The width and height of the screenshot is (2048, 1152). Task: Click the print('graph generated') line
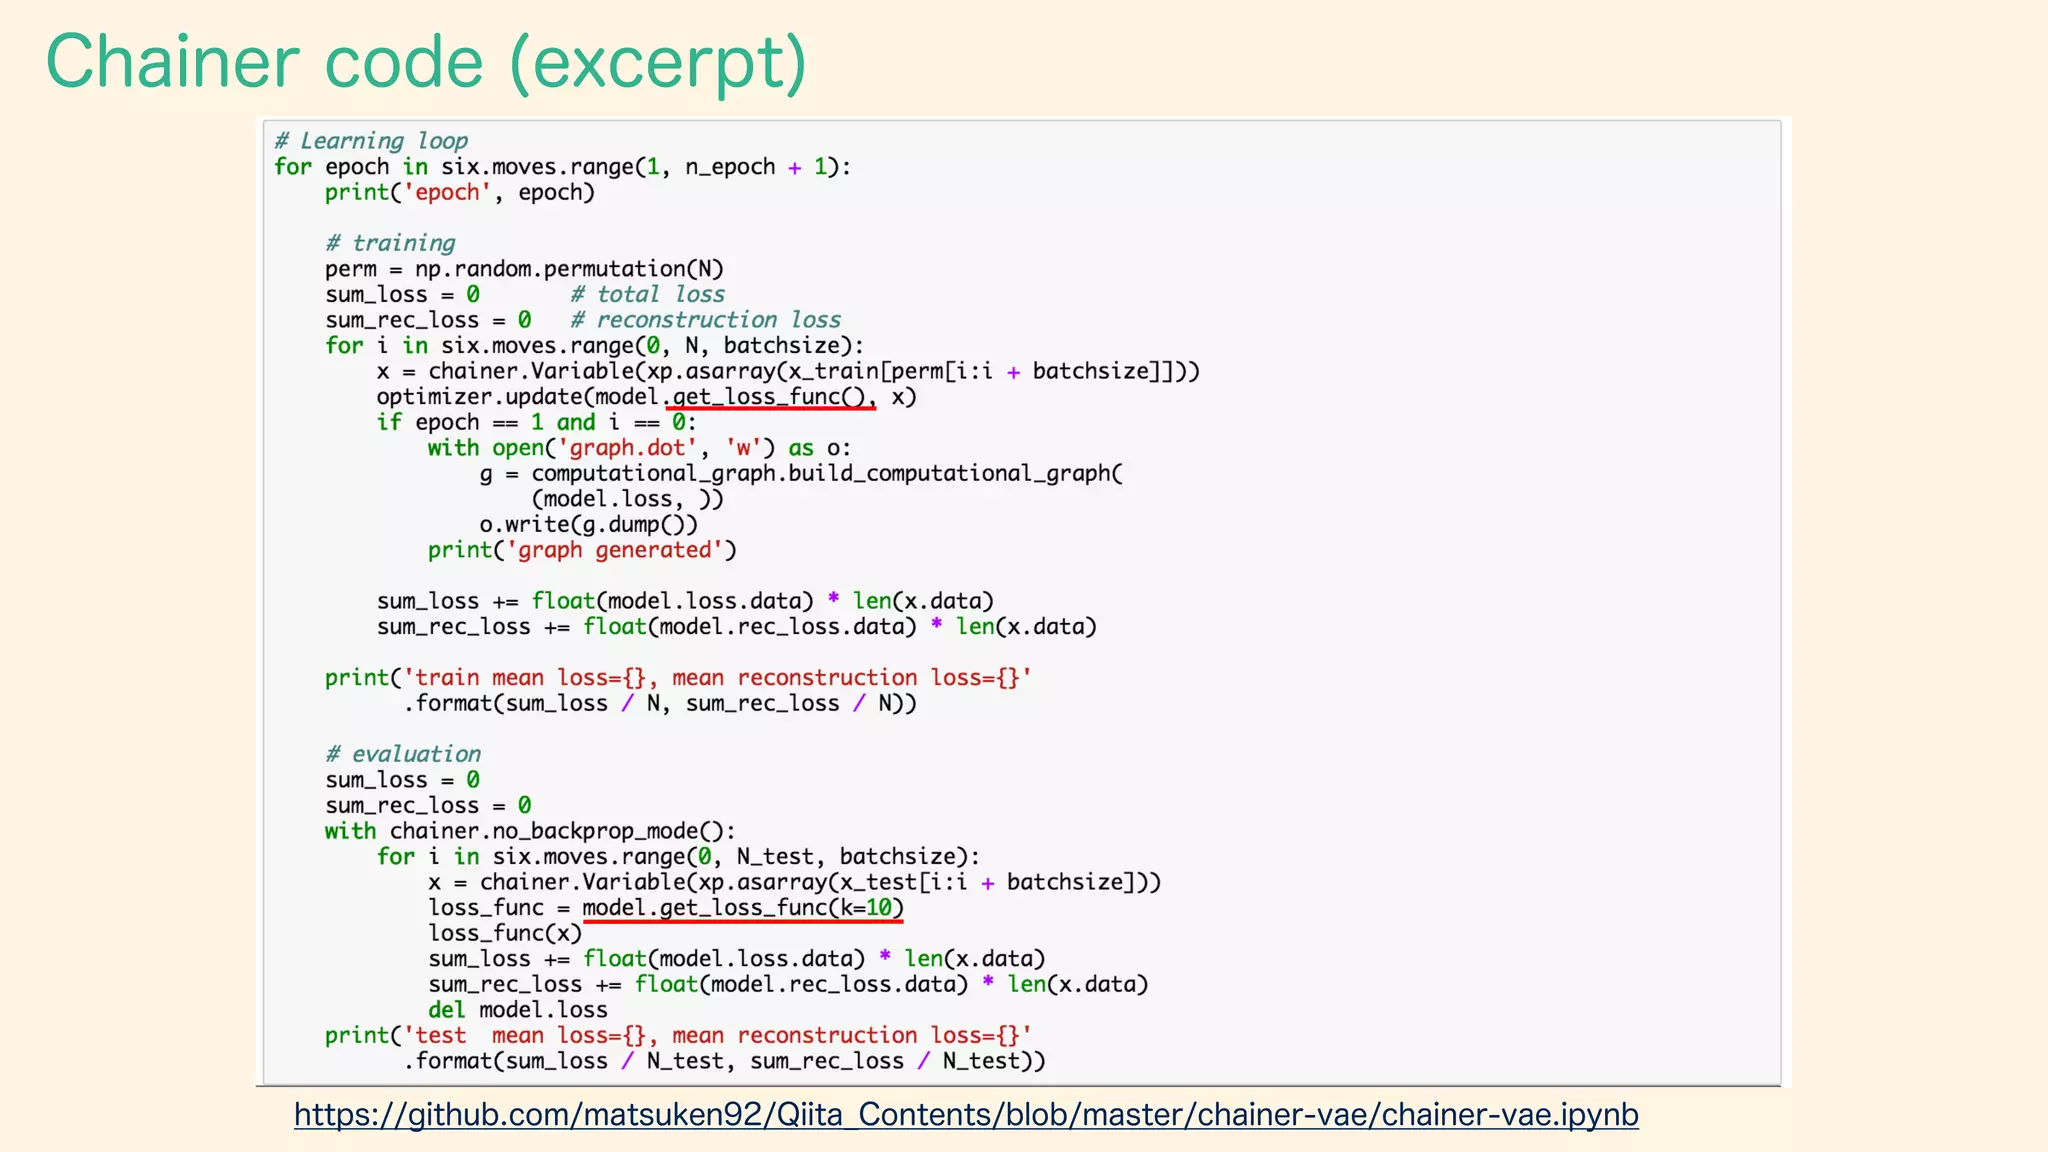click(x=582, y=550)
